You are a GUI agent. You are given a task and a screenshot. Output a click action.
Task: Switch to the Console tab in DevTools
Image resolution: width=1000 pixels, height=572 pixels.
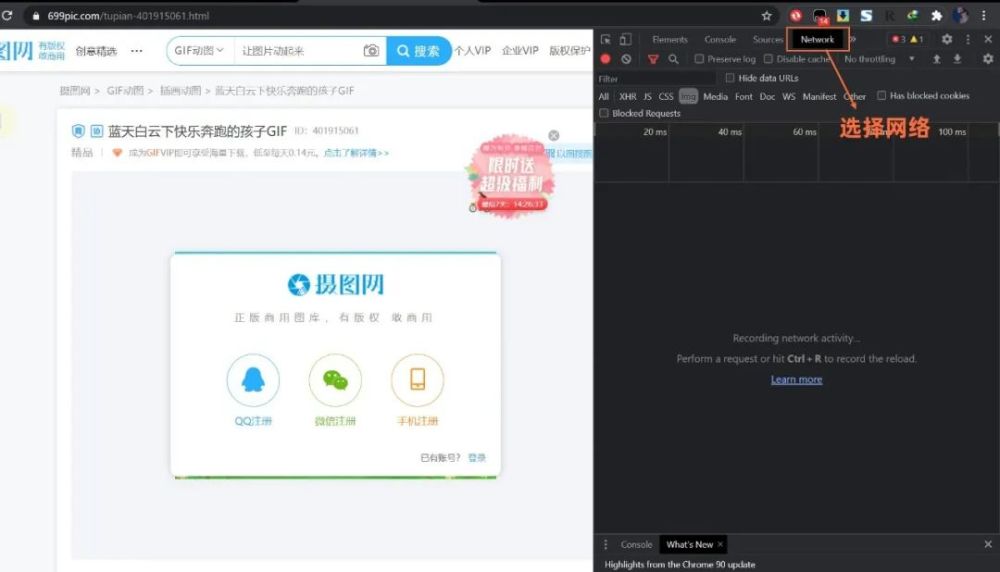[720, 40]
